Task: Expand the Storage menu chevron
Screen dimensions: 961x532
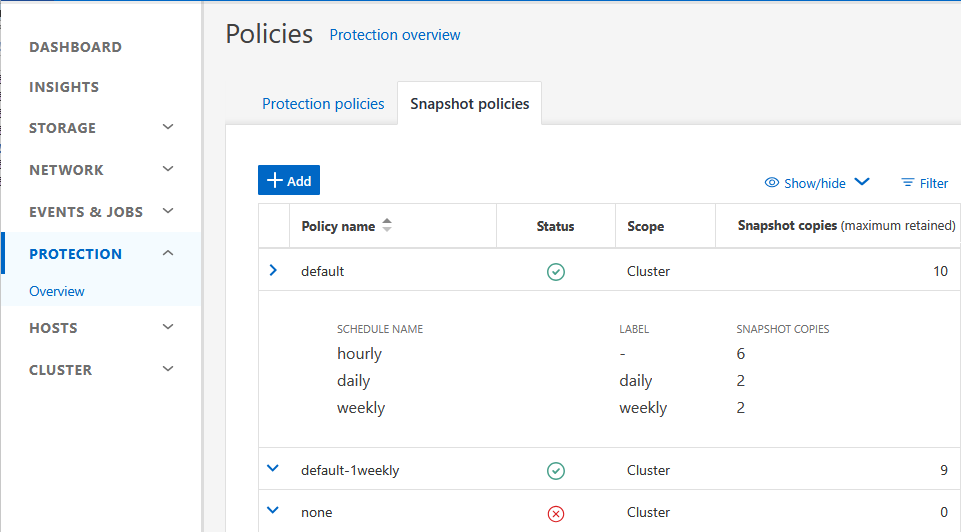Action: click(x=168, y=127)
